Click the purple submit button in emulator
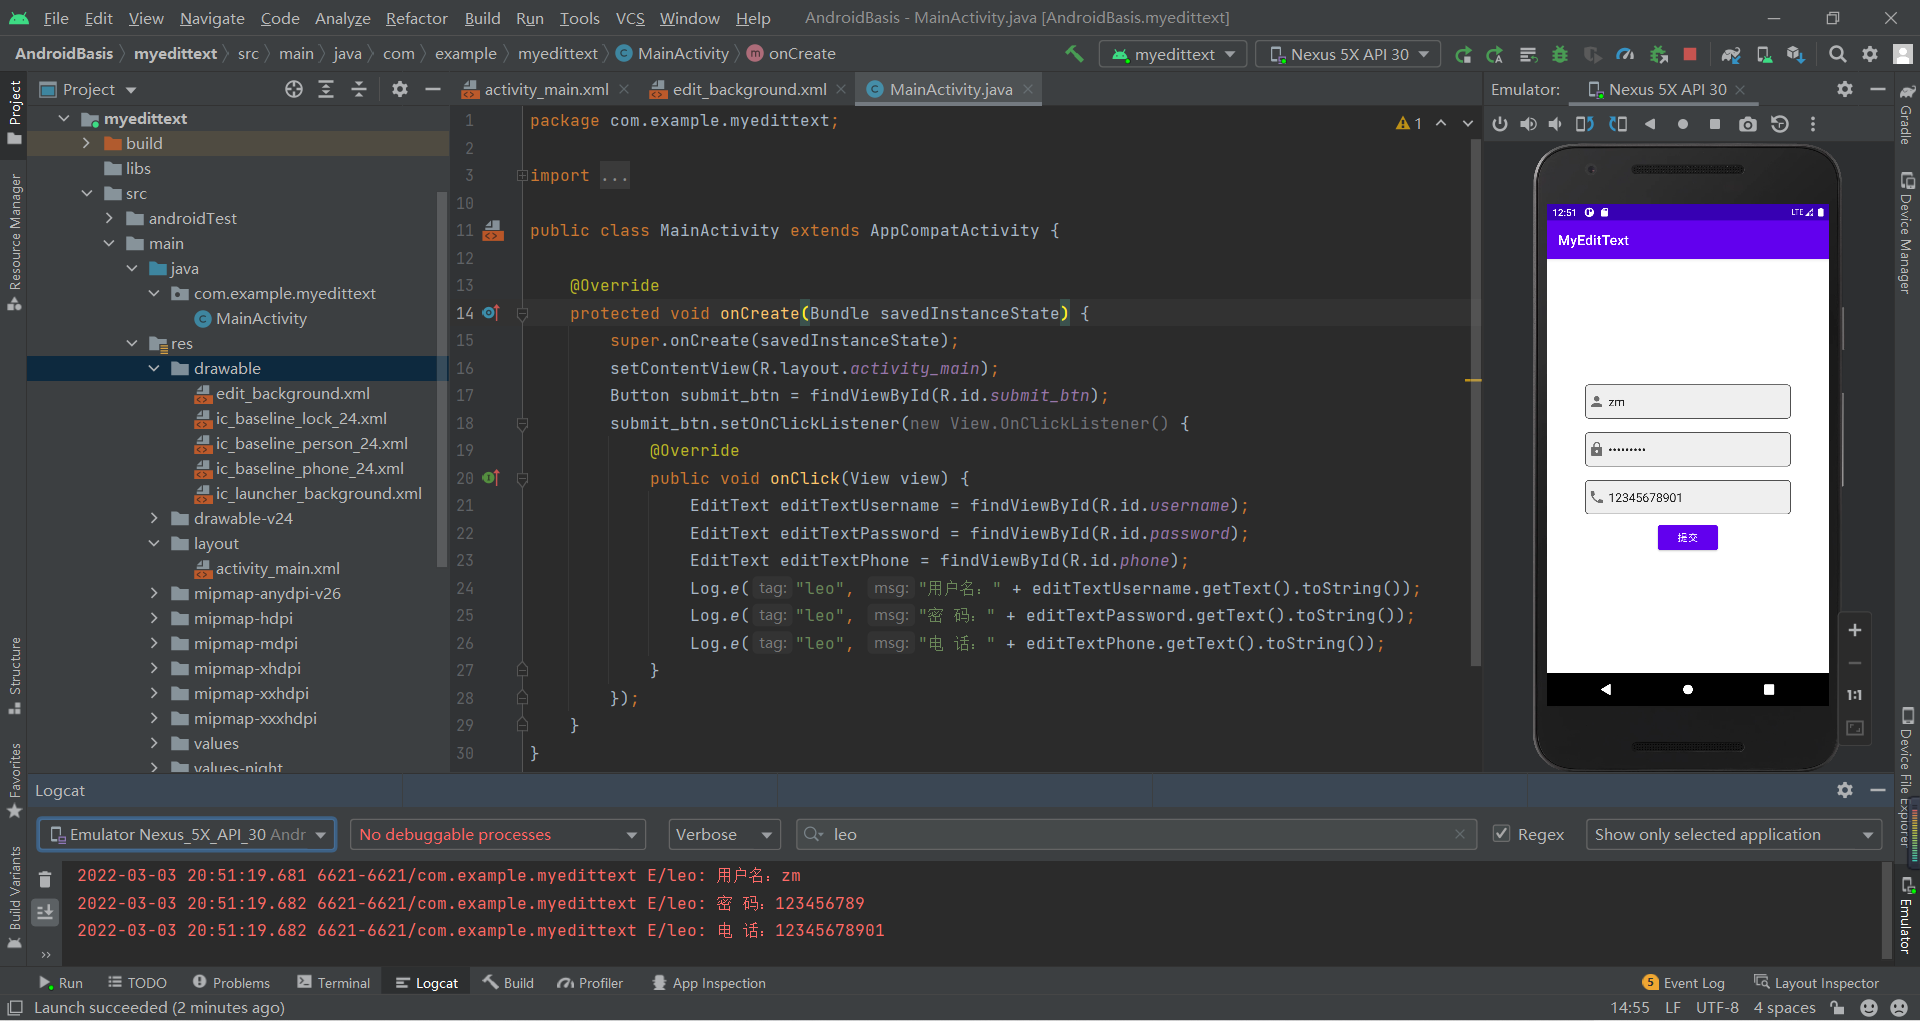This screenshot has width=1920, height=1021. point(1687,538)
